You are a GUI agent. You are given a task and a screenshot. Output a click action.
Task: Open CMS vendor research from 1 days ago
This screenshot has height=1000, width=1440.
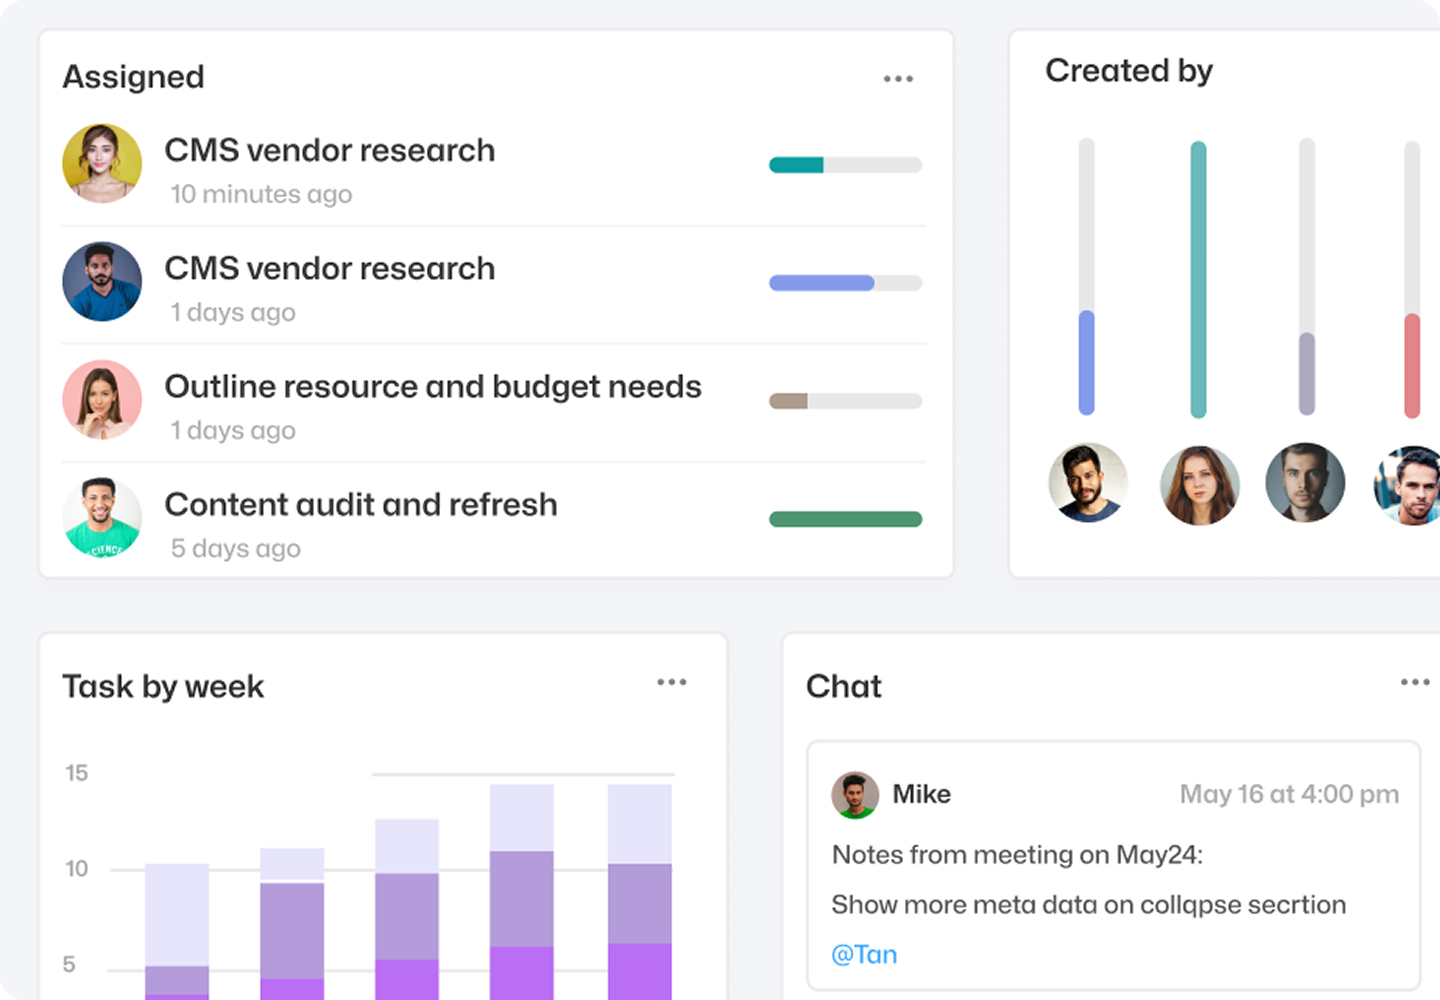[x=329, y=268]
